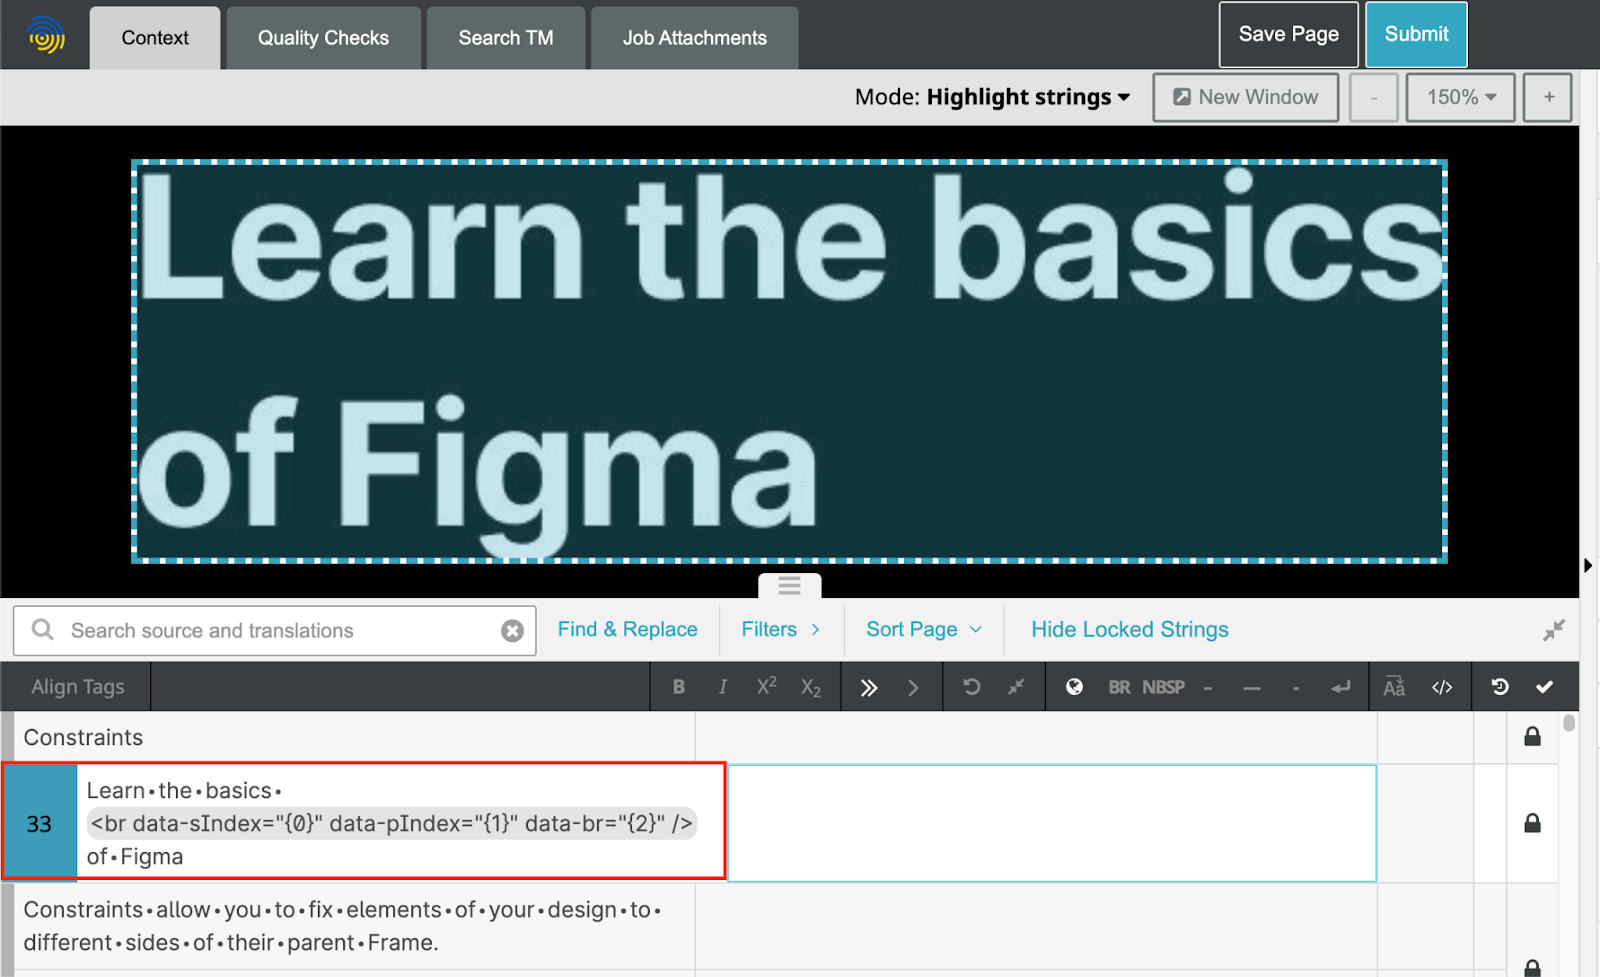Click the superscript X² icon
Image resolution: width=1600 pixels, height=977 pixels.
(x=766, y=687)
